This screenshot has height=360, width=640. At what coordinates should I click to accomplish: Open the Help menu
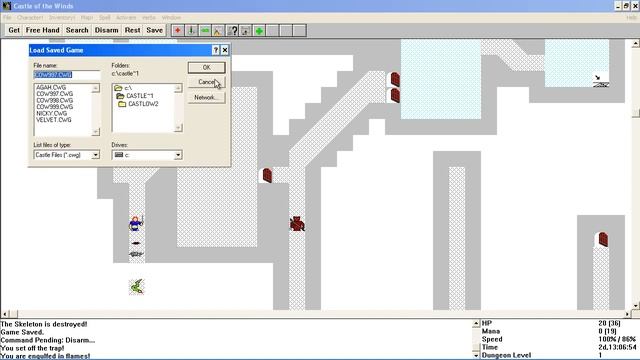pos(631,18)
